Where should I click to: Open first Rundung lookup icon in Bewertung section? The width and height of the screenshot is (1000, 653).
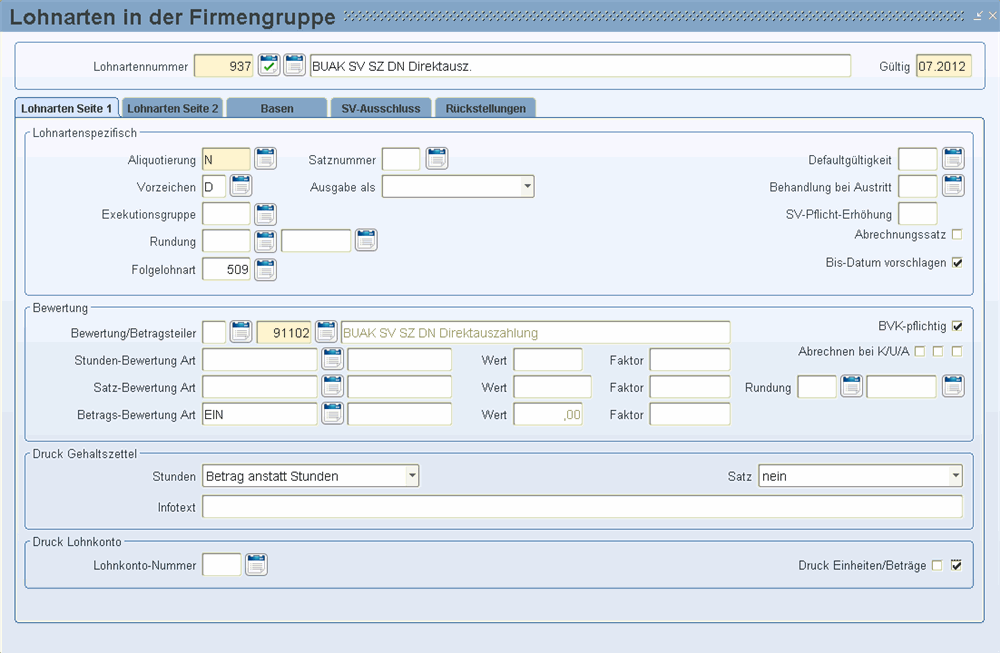(x=851, y=386)
